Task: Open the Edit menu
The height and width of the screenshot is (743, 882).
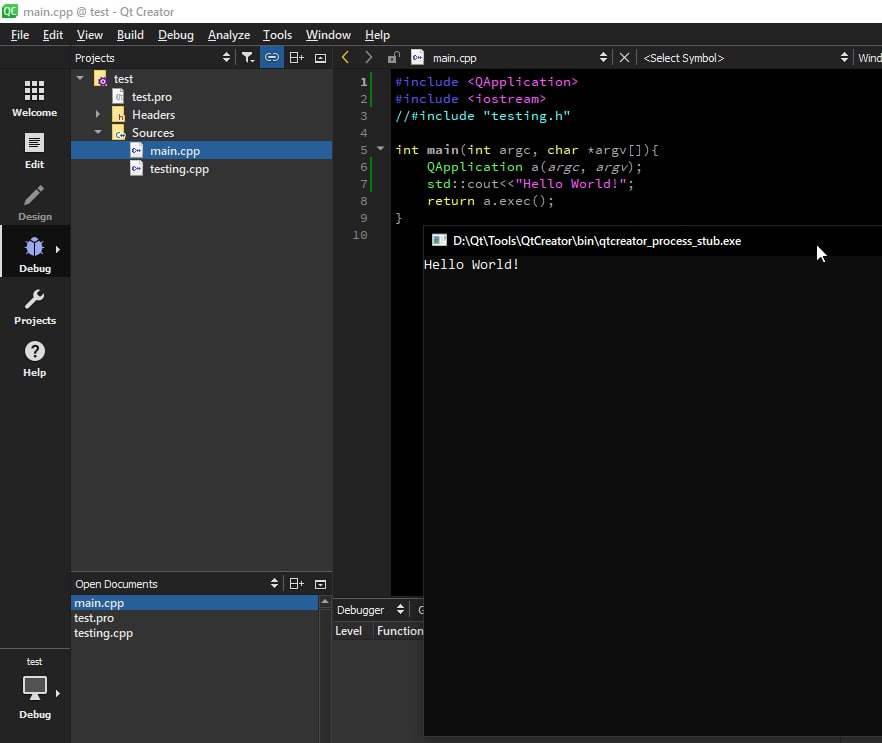Action: click(x=53, y=35)
